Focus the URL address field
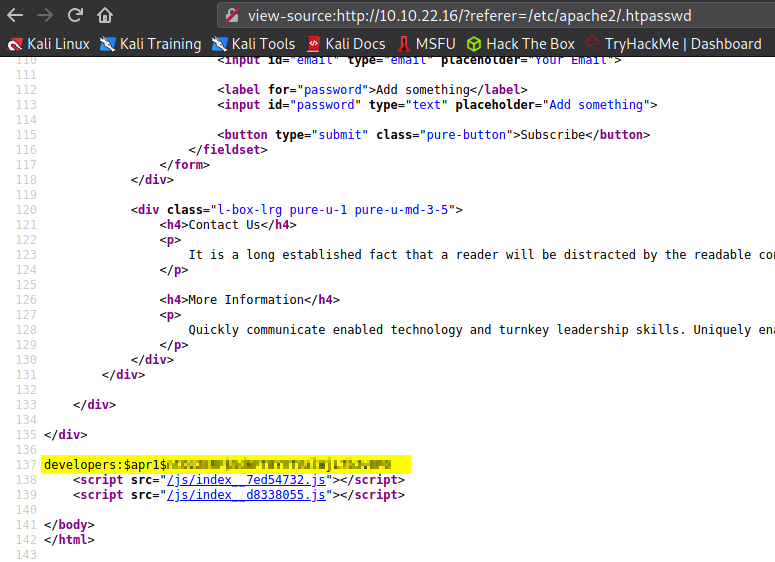Screen dimensions: 775x562 coord(480,16)
